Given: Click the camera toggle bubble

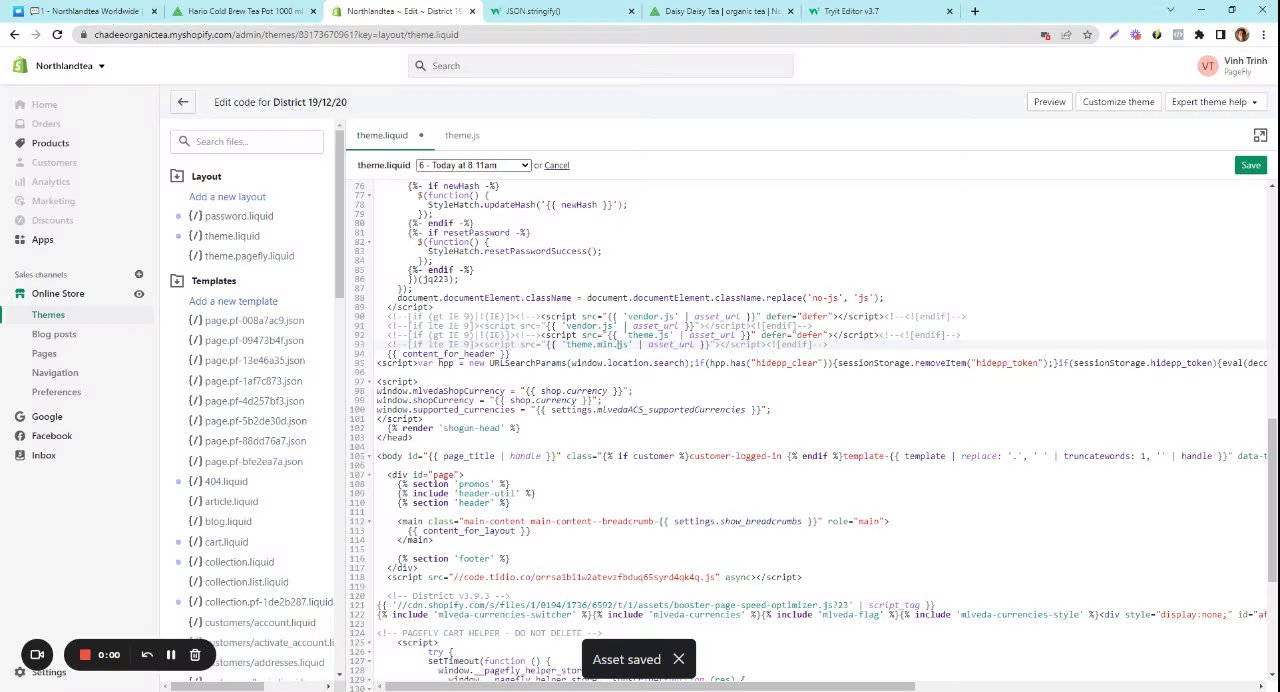Looking at the screenshot, I should click(37, 655).
